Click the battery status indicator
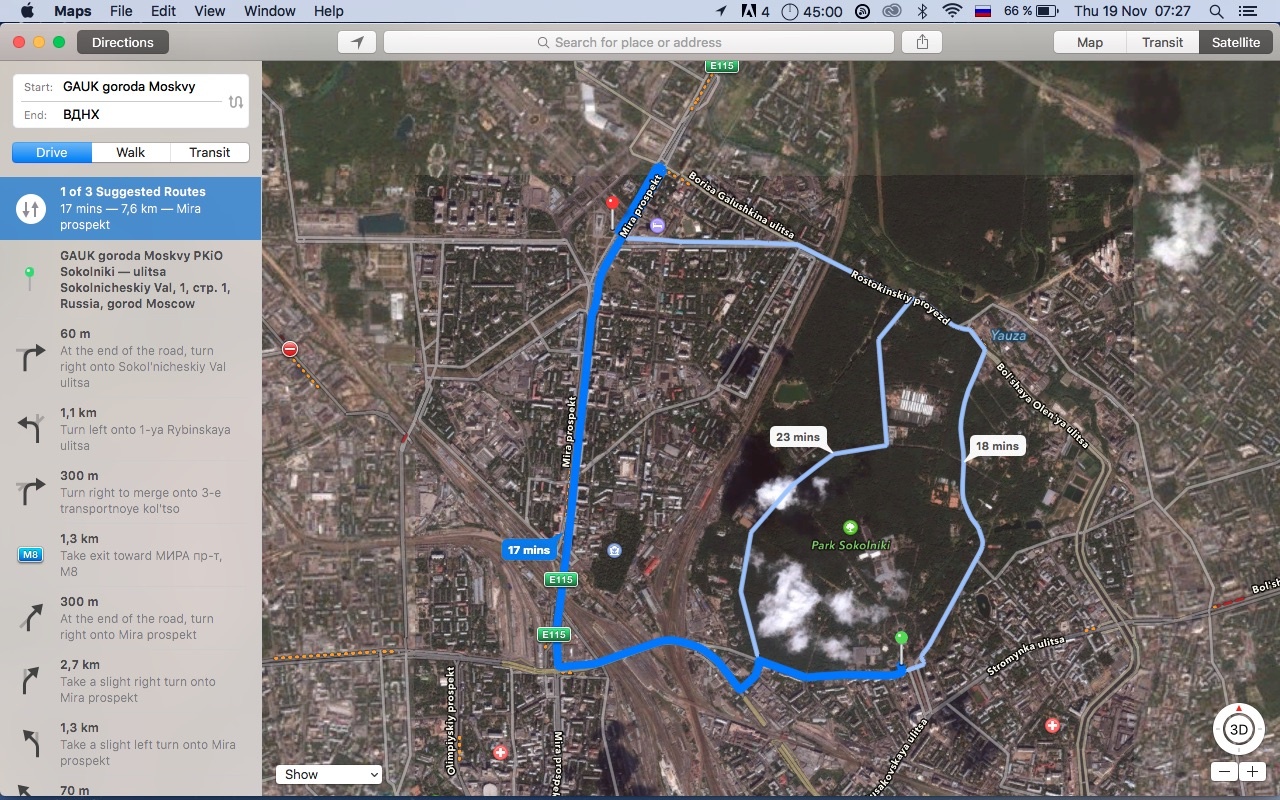The width and height of the screenshot is (1280, 800). click(1031, 11)
